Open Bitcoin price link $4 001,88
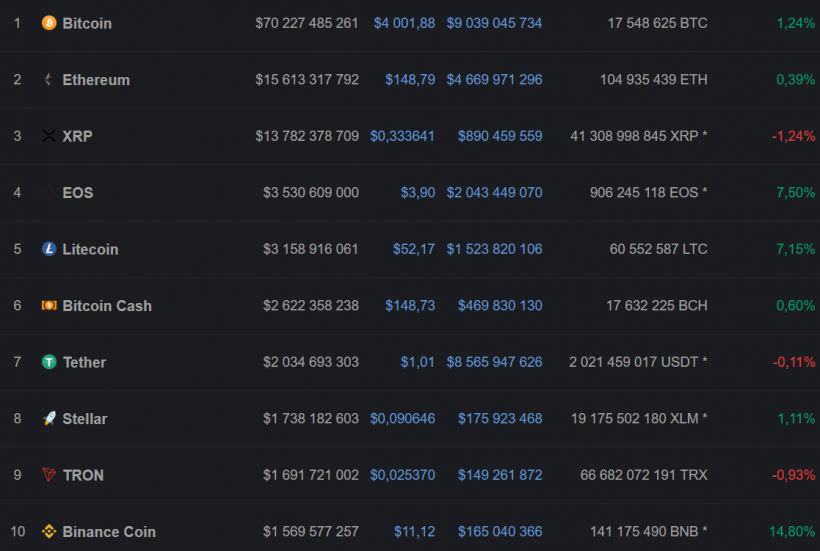 pyautogui.click(x=404, y=23)
